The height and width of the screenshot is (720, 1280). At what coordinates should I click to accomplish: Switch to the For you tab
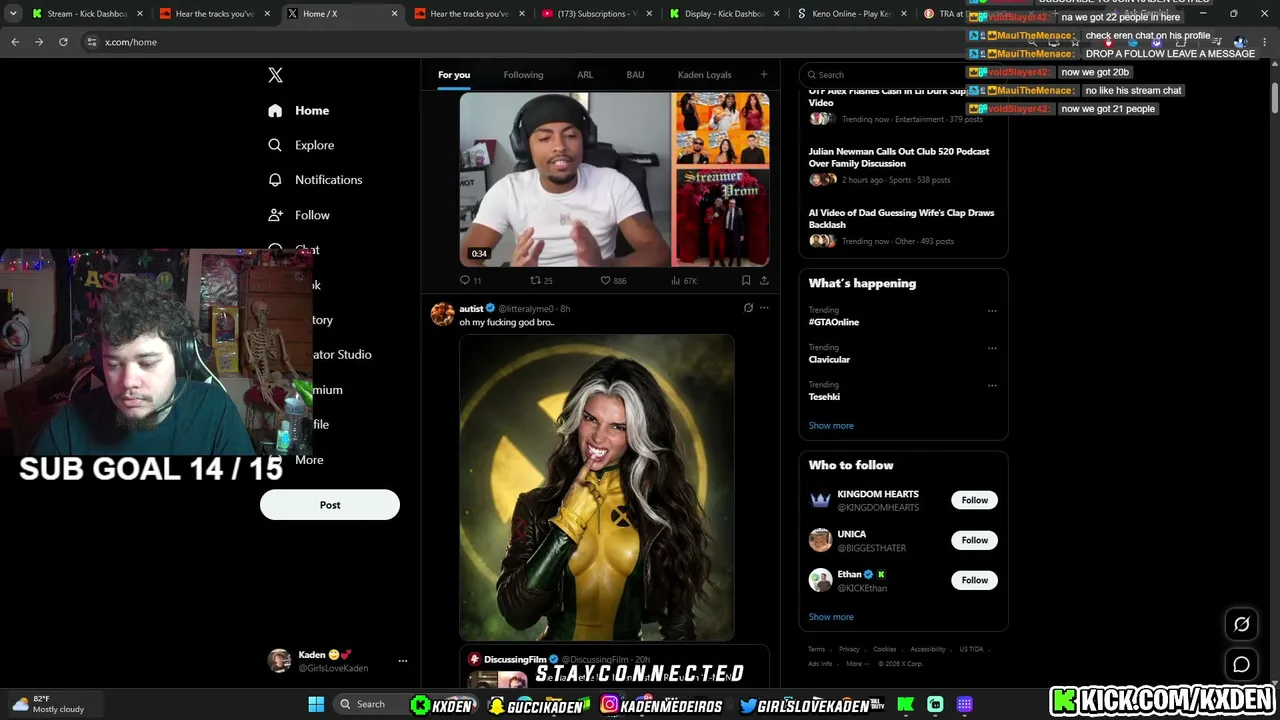[454, 75]
